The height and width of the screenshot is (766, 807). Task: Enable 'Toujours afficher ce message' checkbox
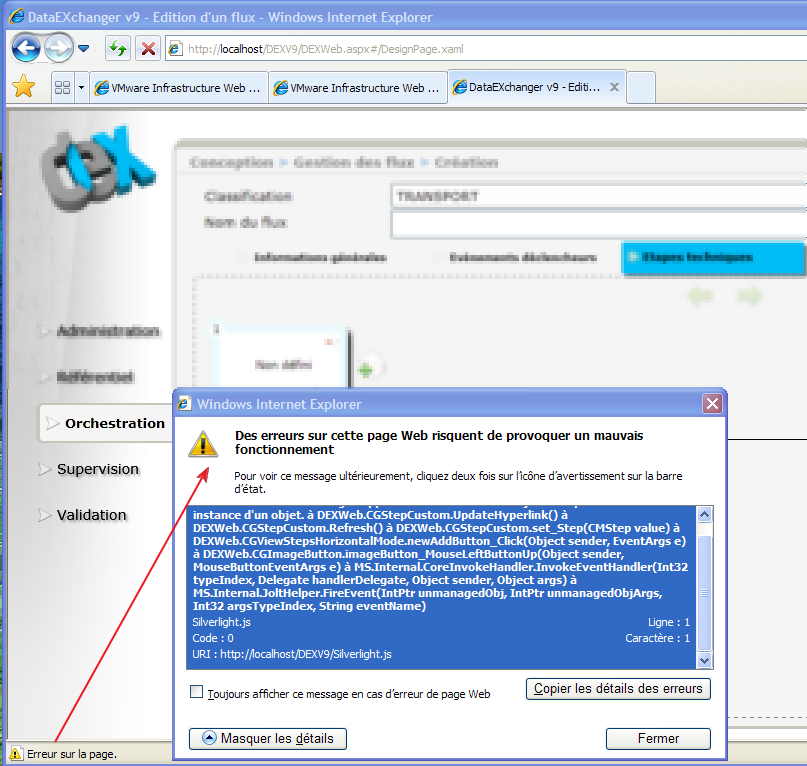point(197,692)
